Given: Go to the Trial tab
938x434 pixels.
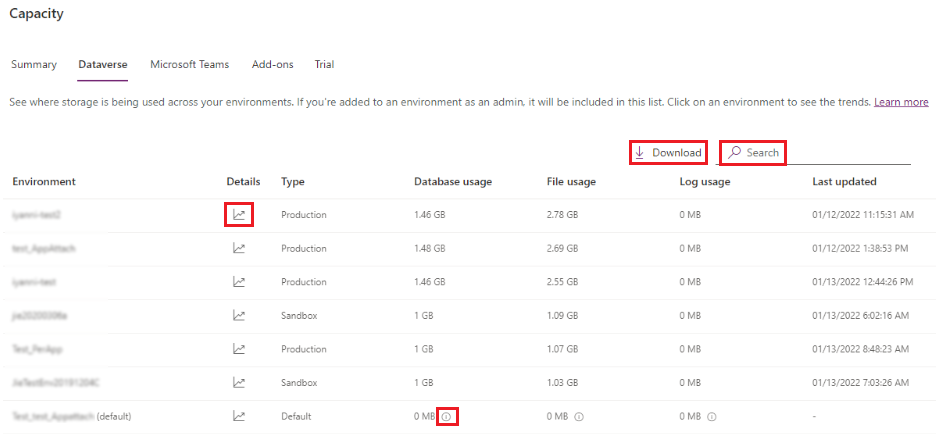Looking at the screenshot, I should coord(324,65).
